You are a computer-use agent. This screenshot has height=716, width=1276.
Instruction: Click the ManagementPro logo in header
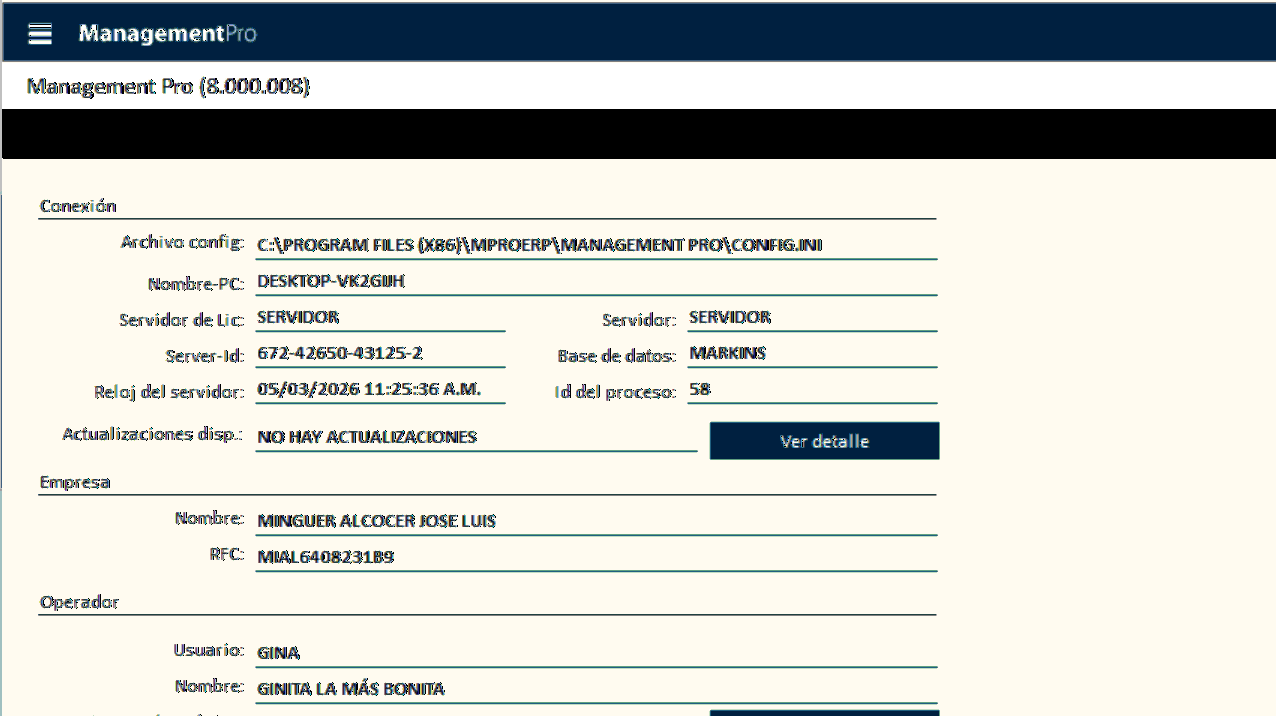167,34
